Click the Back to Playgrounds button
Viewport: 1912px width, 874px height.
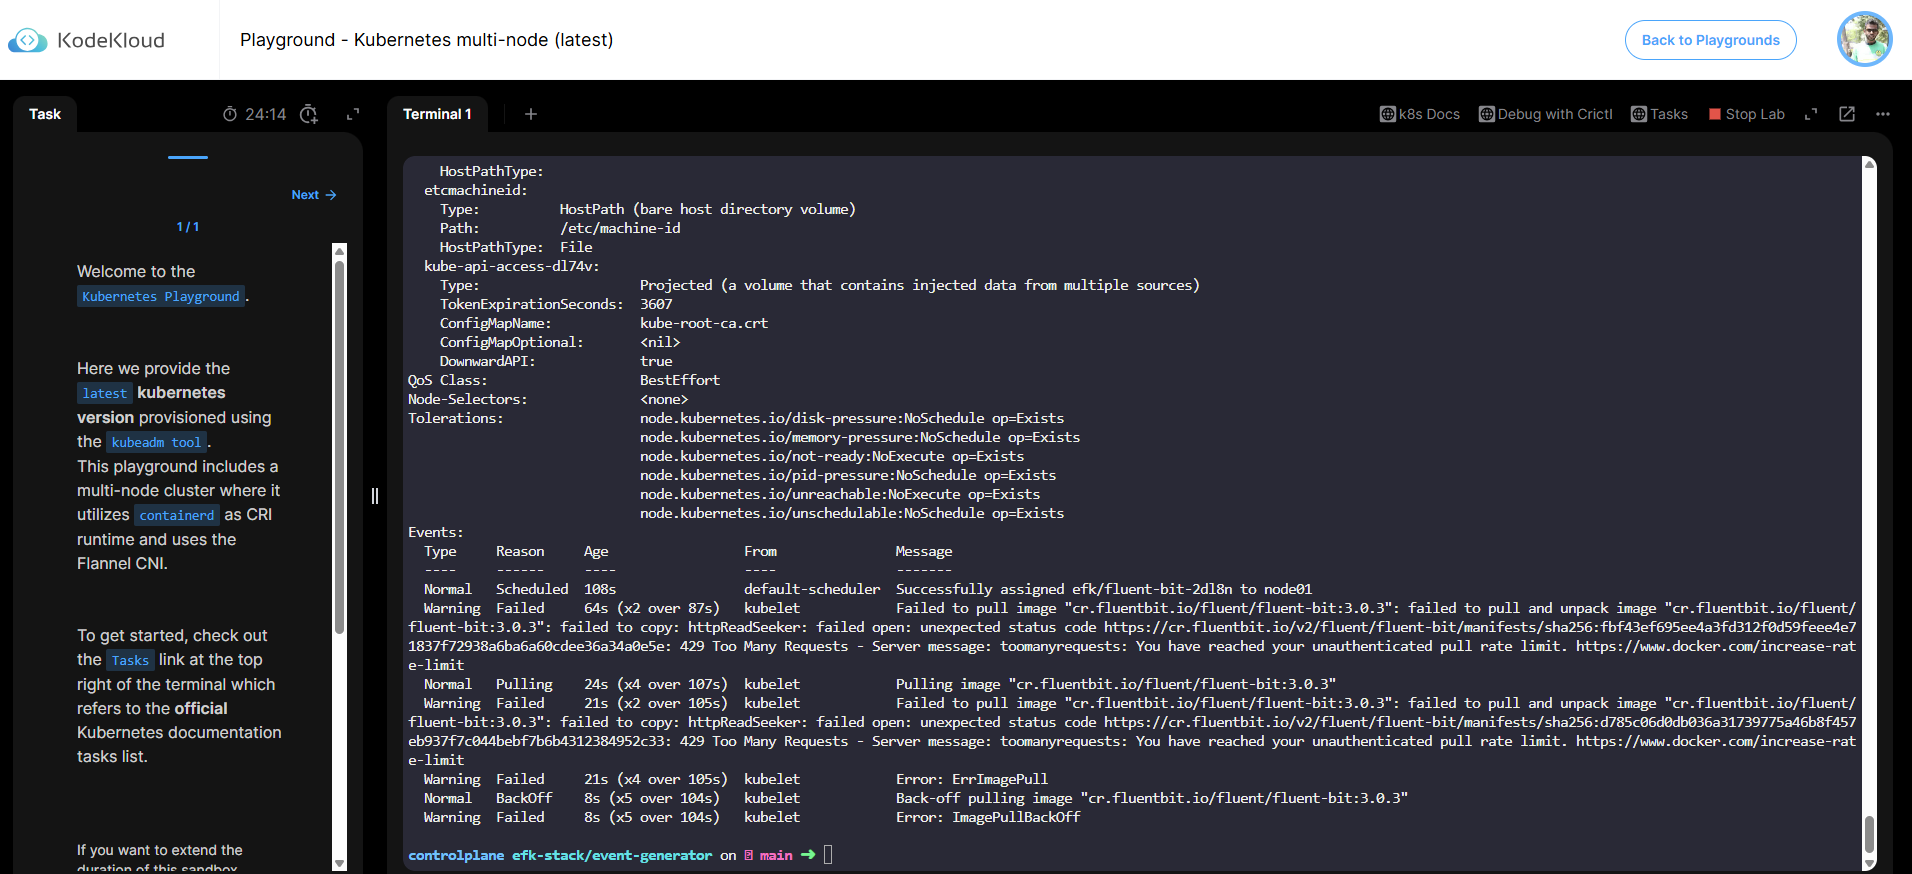(x=1710, y=40)
